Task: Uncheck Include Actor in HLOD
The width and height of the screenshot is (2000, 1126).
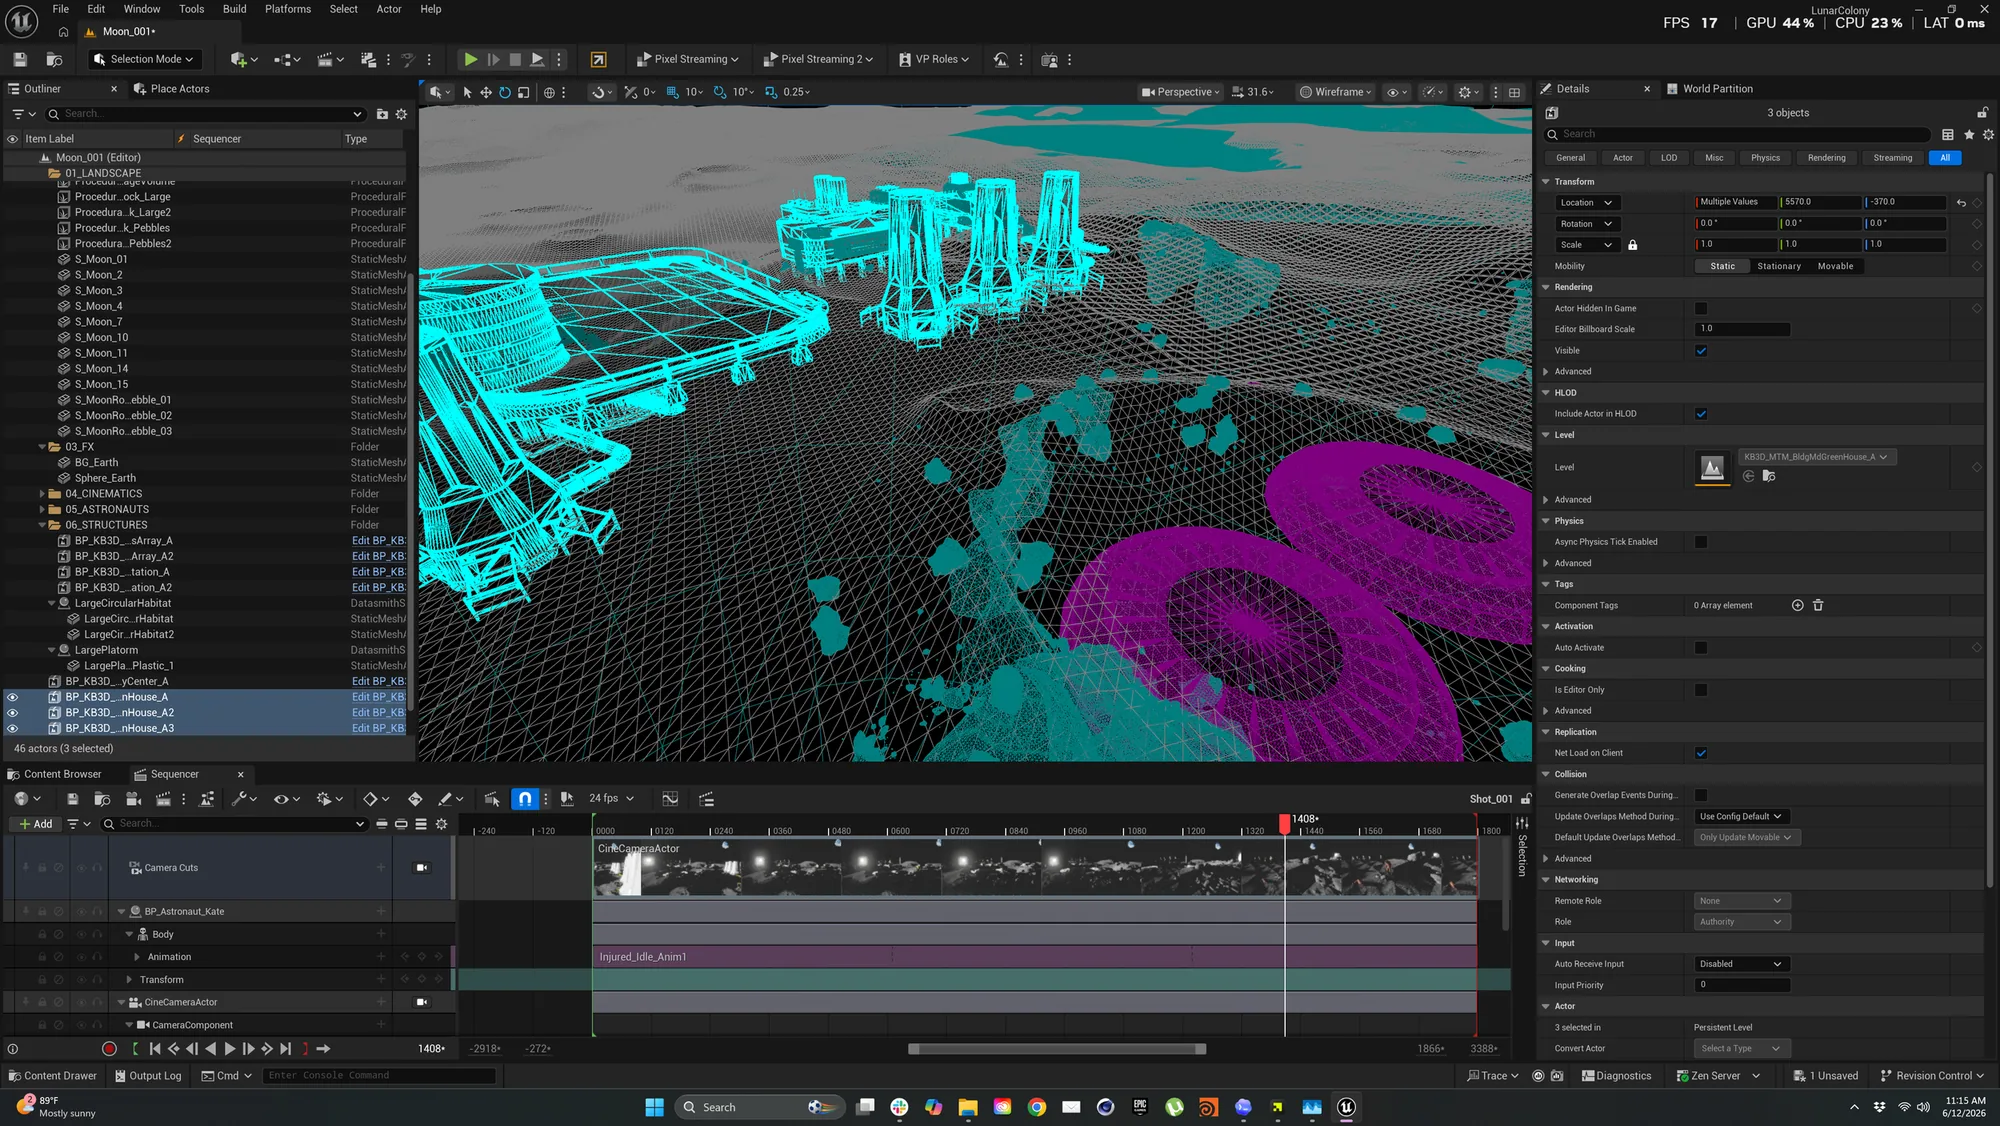Action: point(1701,414)
